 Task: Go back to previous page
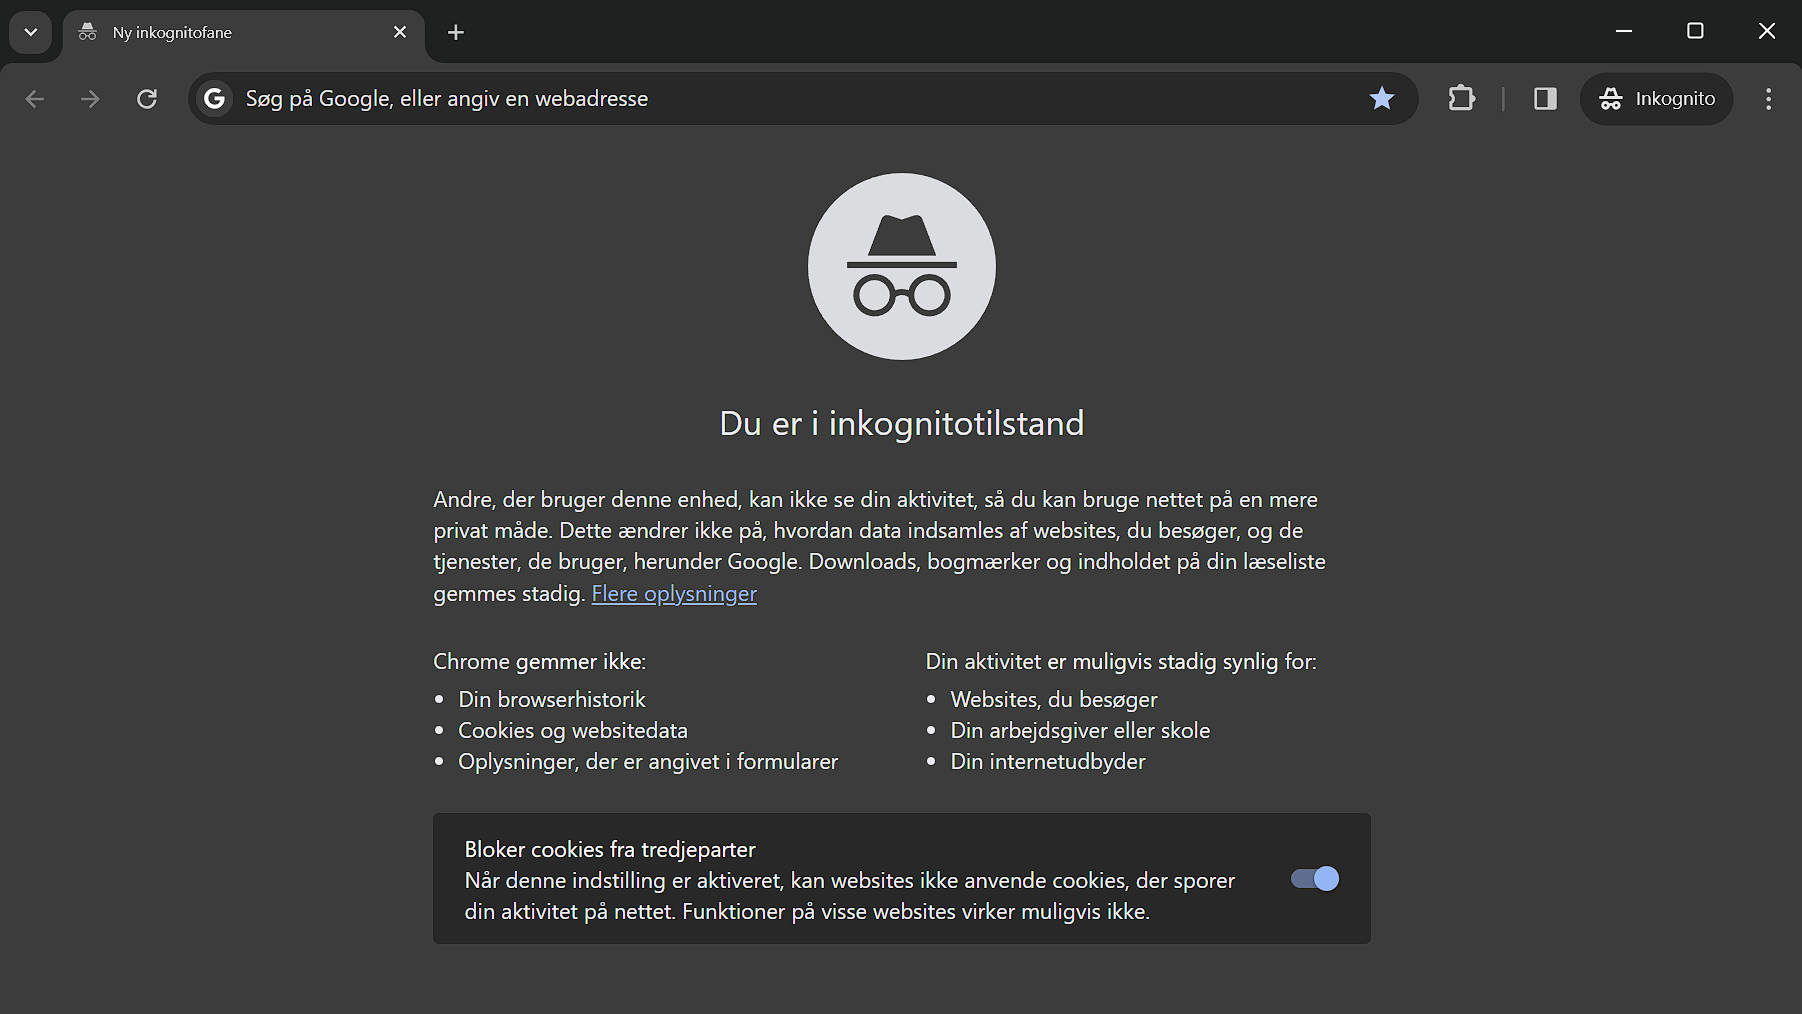[35, 99]
